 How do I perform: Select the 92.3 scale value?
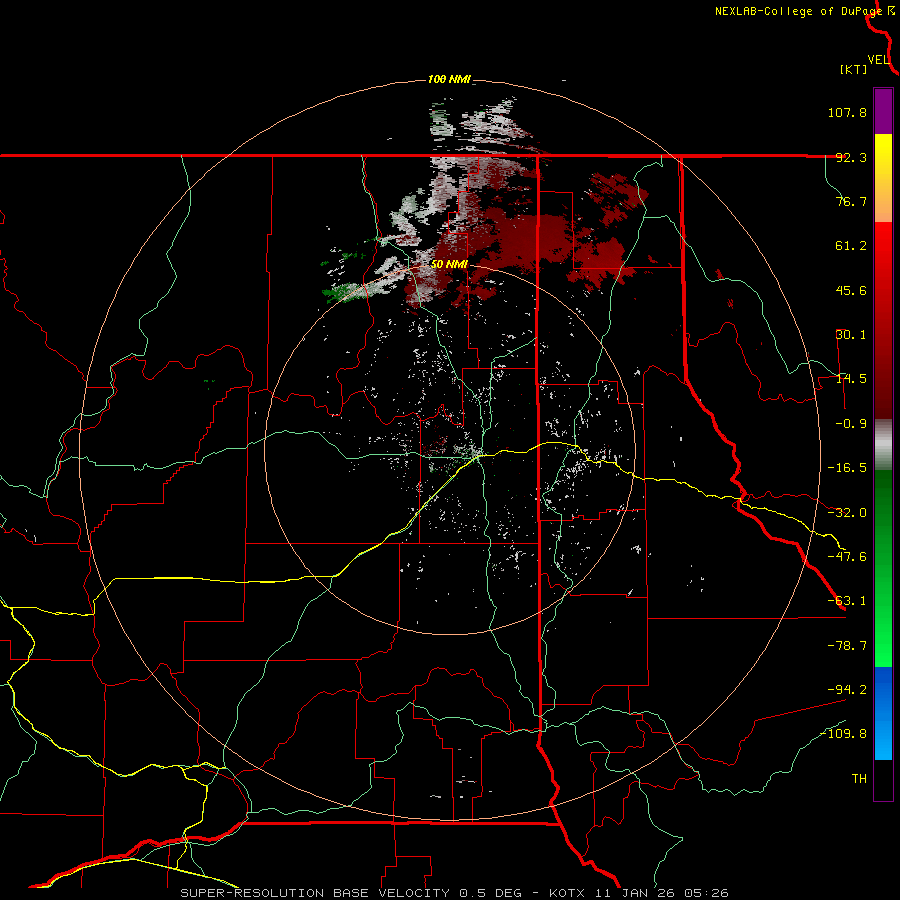coord(851,157)
